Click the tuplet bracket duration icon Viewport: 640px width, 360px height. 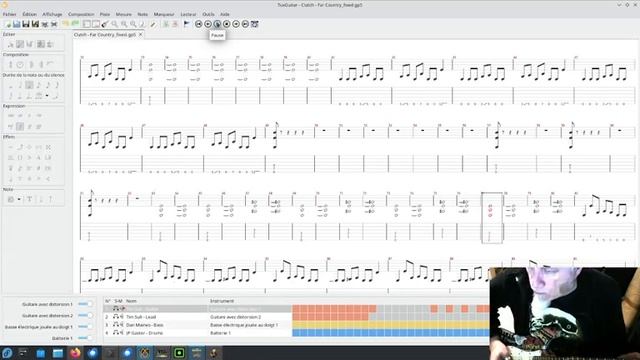coord(38,96)
